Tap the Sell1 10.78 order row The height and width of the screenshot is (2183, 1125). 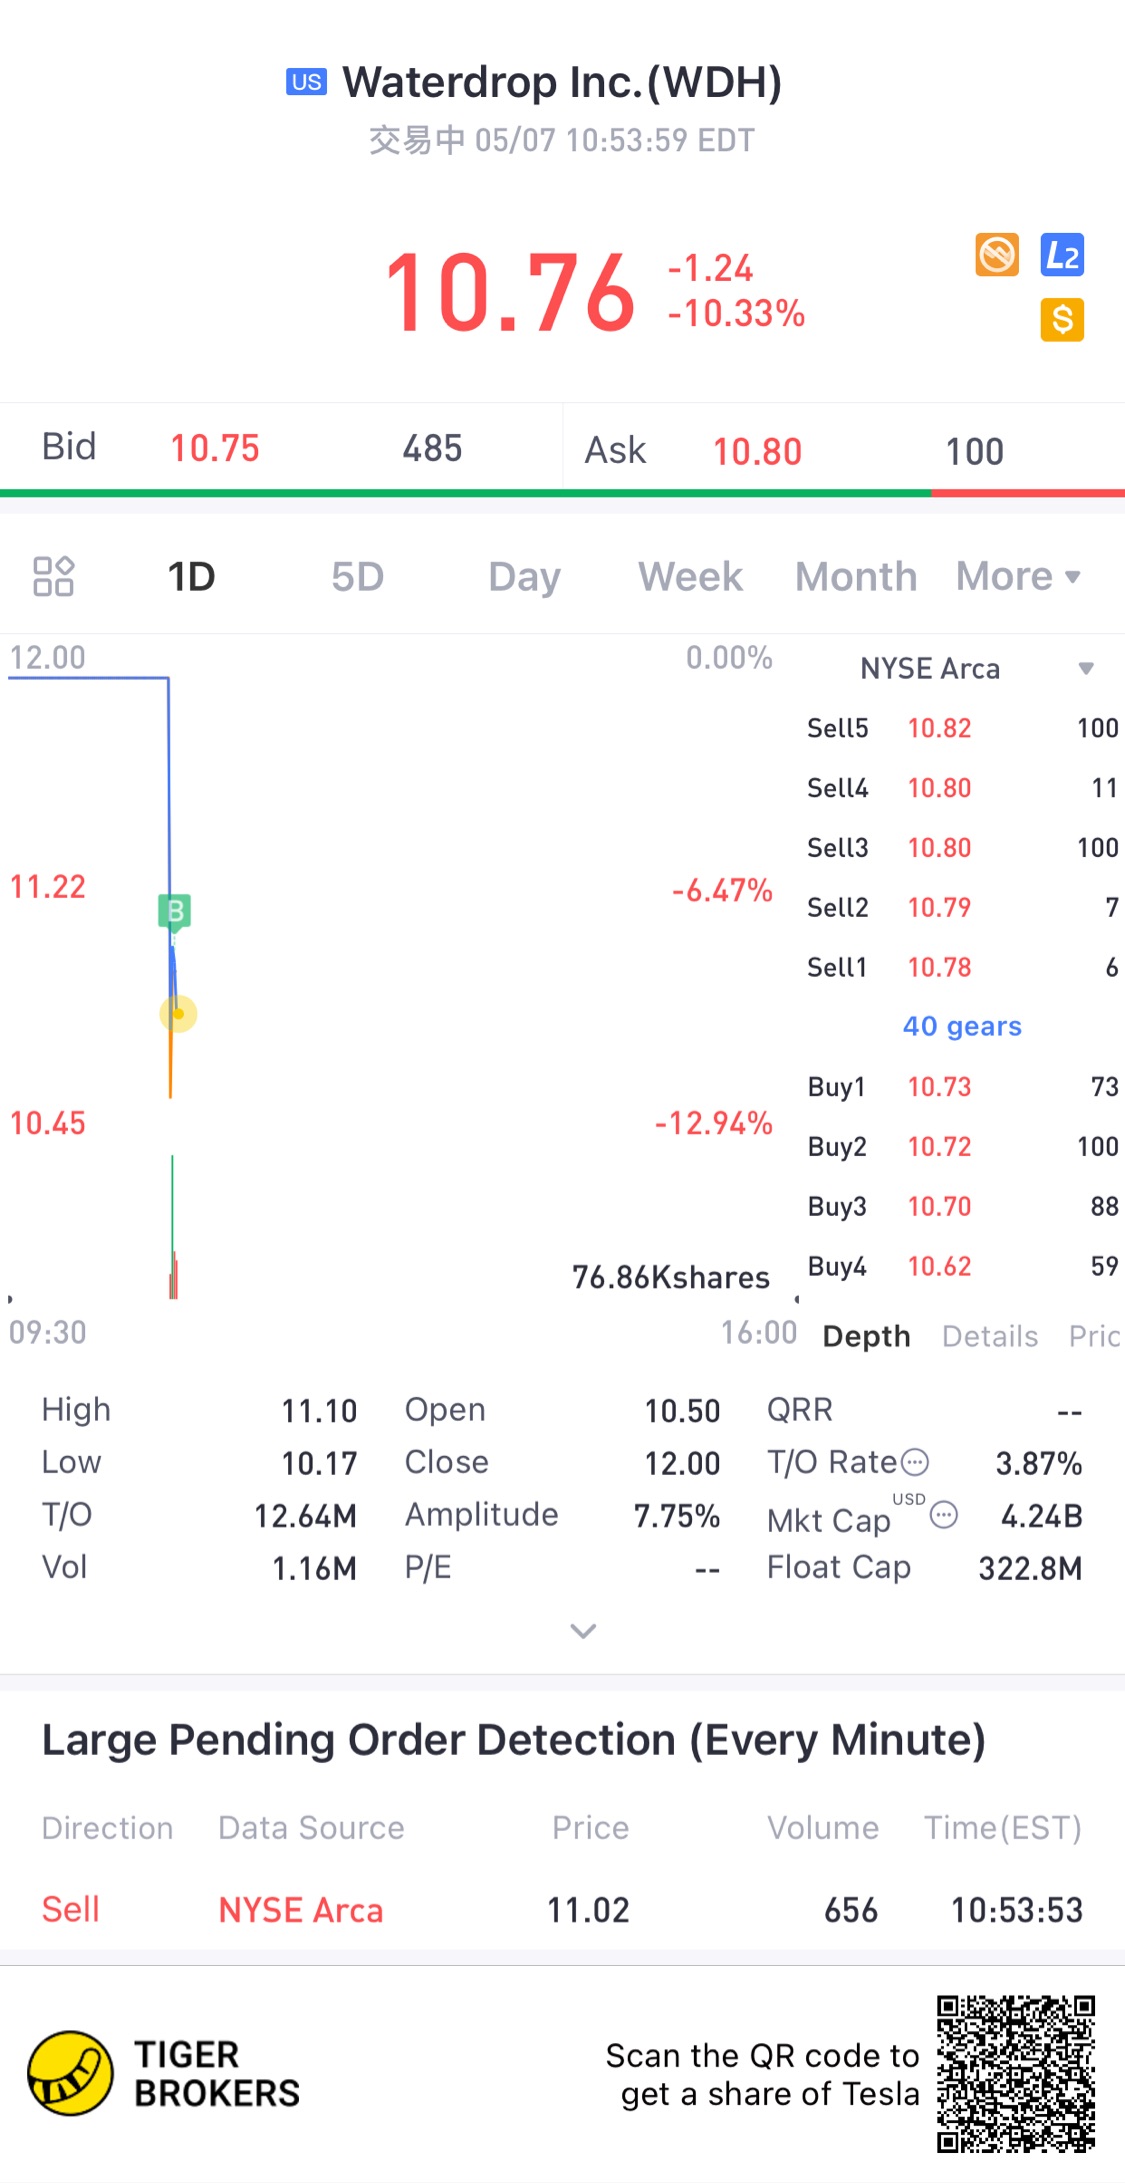(962, 967)
